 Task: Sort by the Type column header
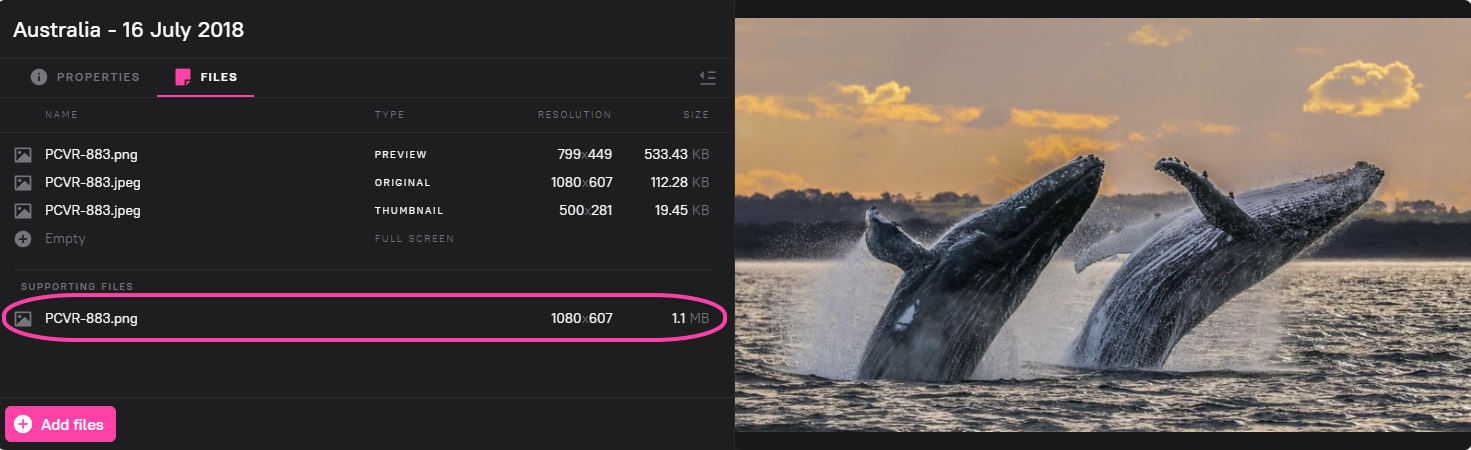389,115
